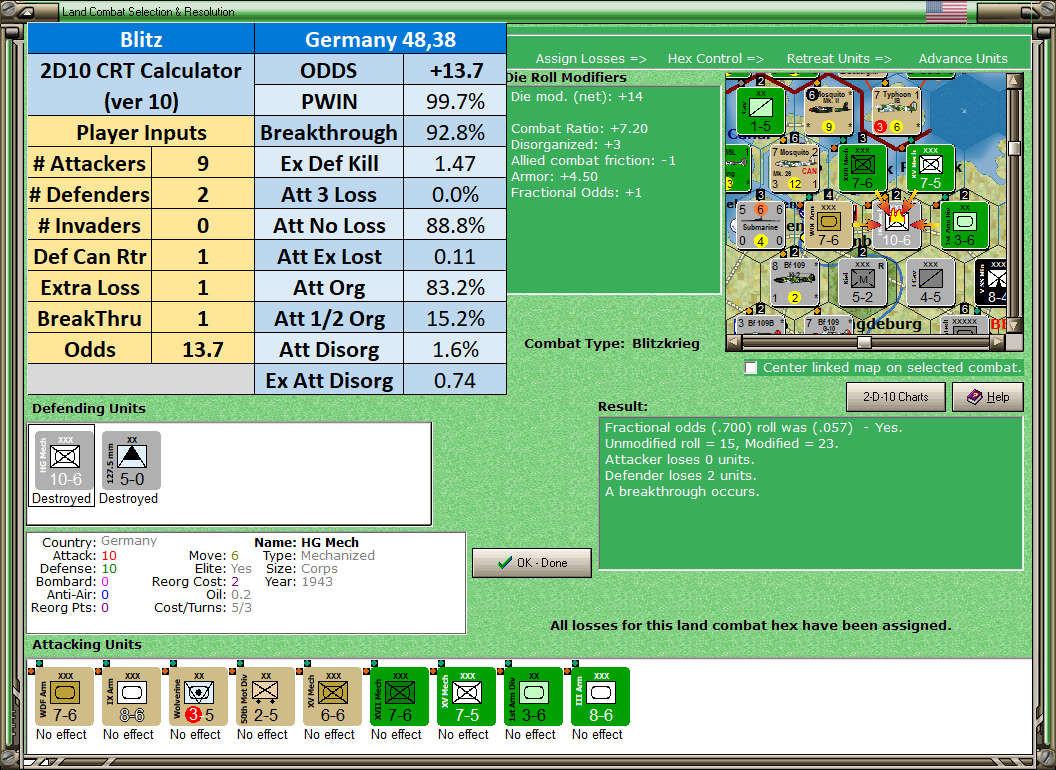Open the Advance Units step

[963, 59]
